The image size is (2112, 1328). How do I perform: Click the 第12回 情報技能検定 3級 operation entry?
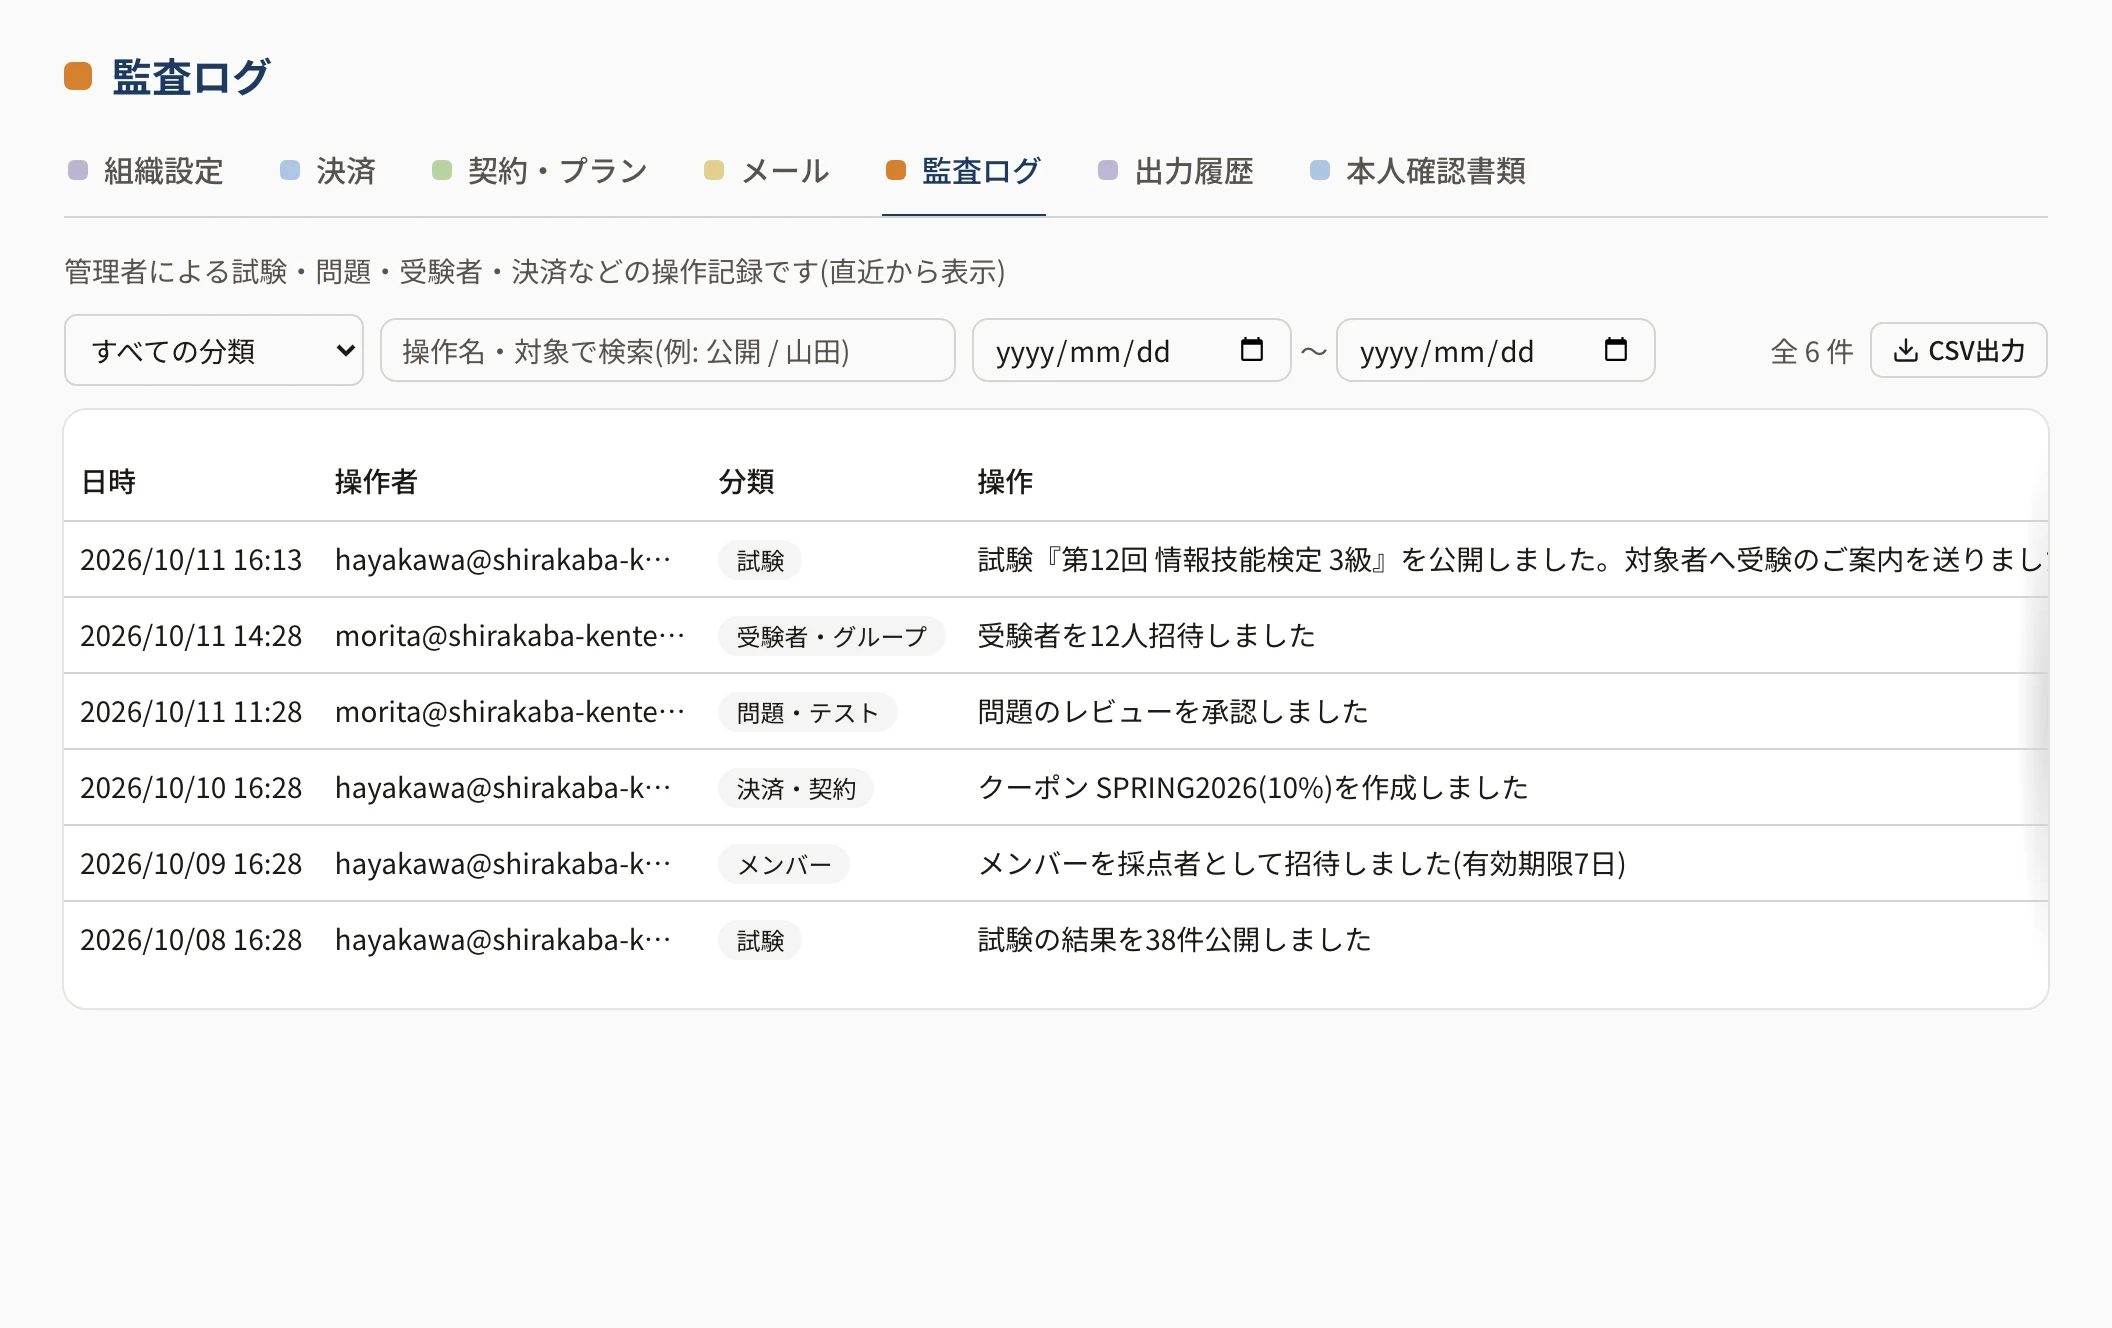pos(1512,560)
